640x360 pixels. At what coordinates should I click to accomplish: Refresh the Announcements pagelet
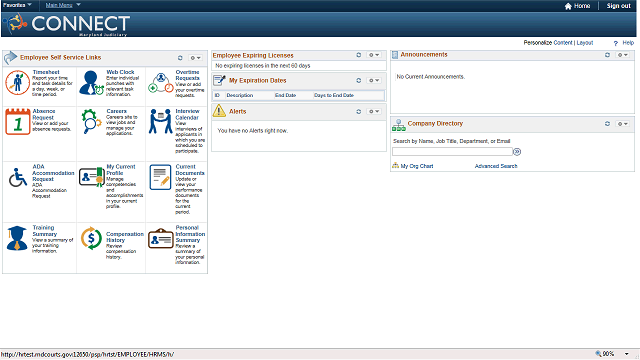click(x=607, y=55)
